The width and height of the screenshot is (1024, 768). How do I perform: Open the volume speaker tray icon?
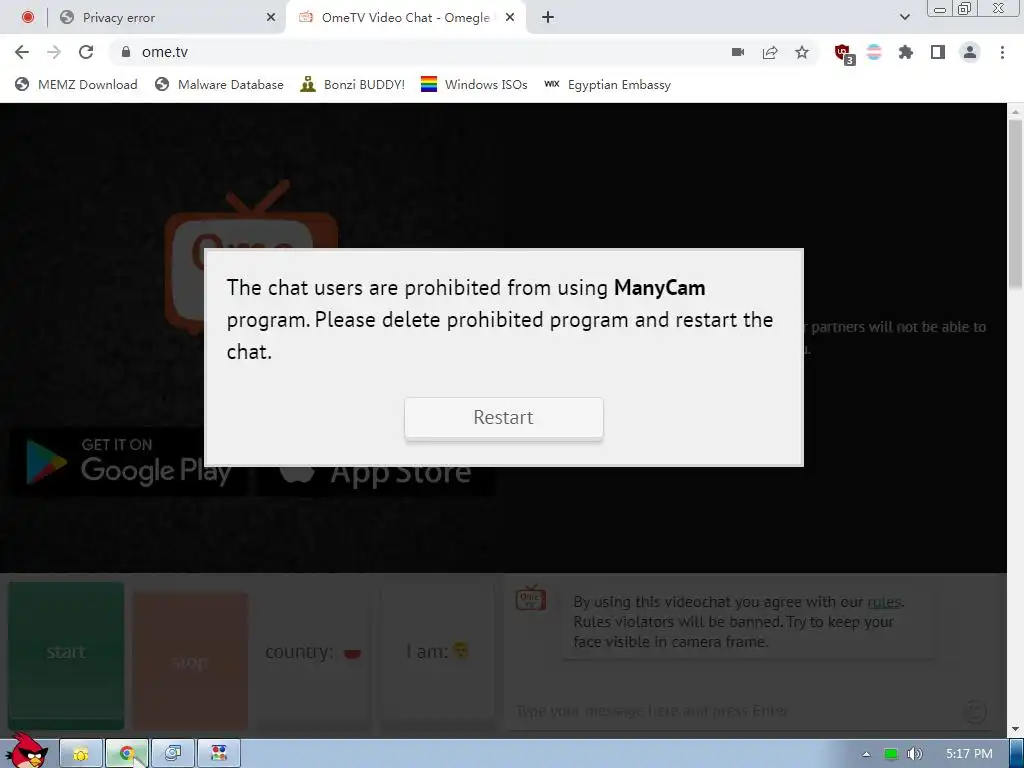pos(915,754)
